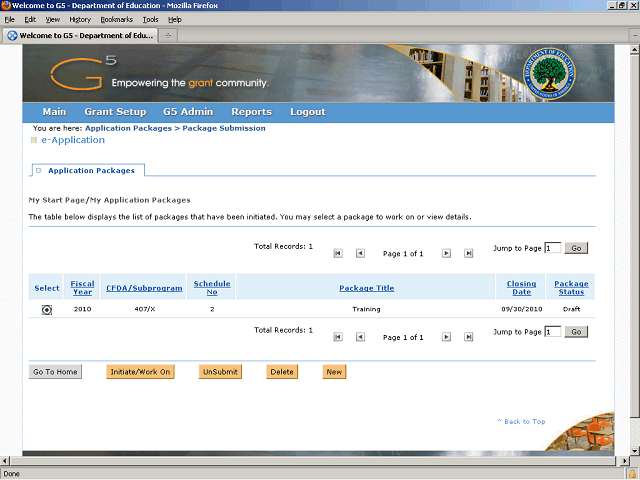This screenshot has width=640, height=480.
Task: Sort by Package Status column
Action: tap(571, 288)
